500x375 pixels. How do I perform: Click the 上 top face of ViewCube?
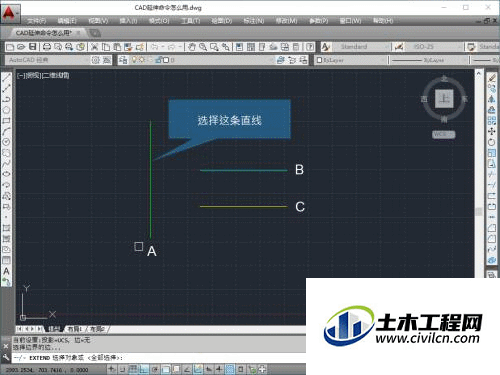(x=444, y=98)
